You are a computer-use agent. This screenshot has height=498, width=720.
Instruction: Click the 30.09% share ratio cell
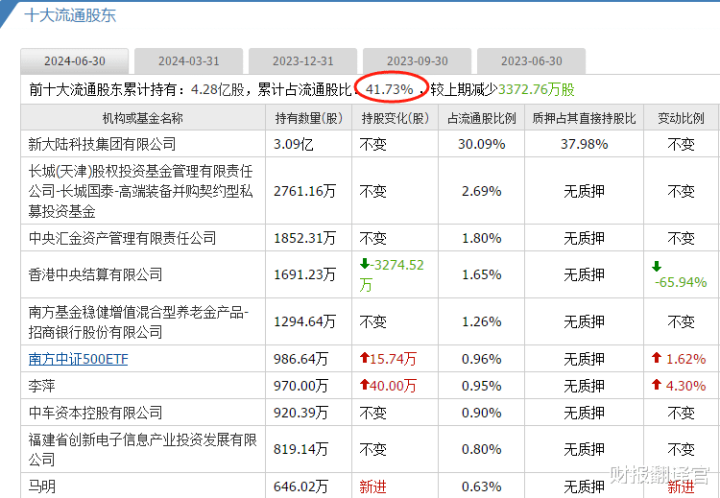481,145
